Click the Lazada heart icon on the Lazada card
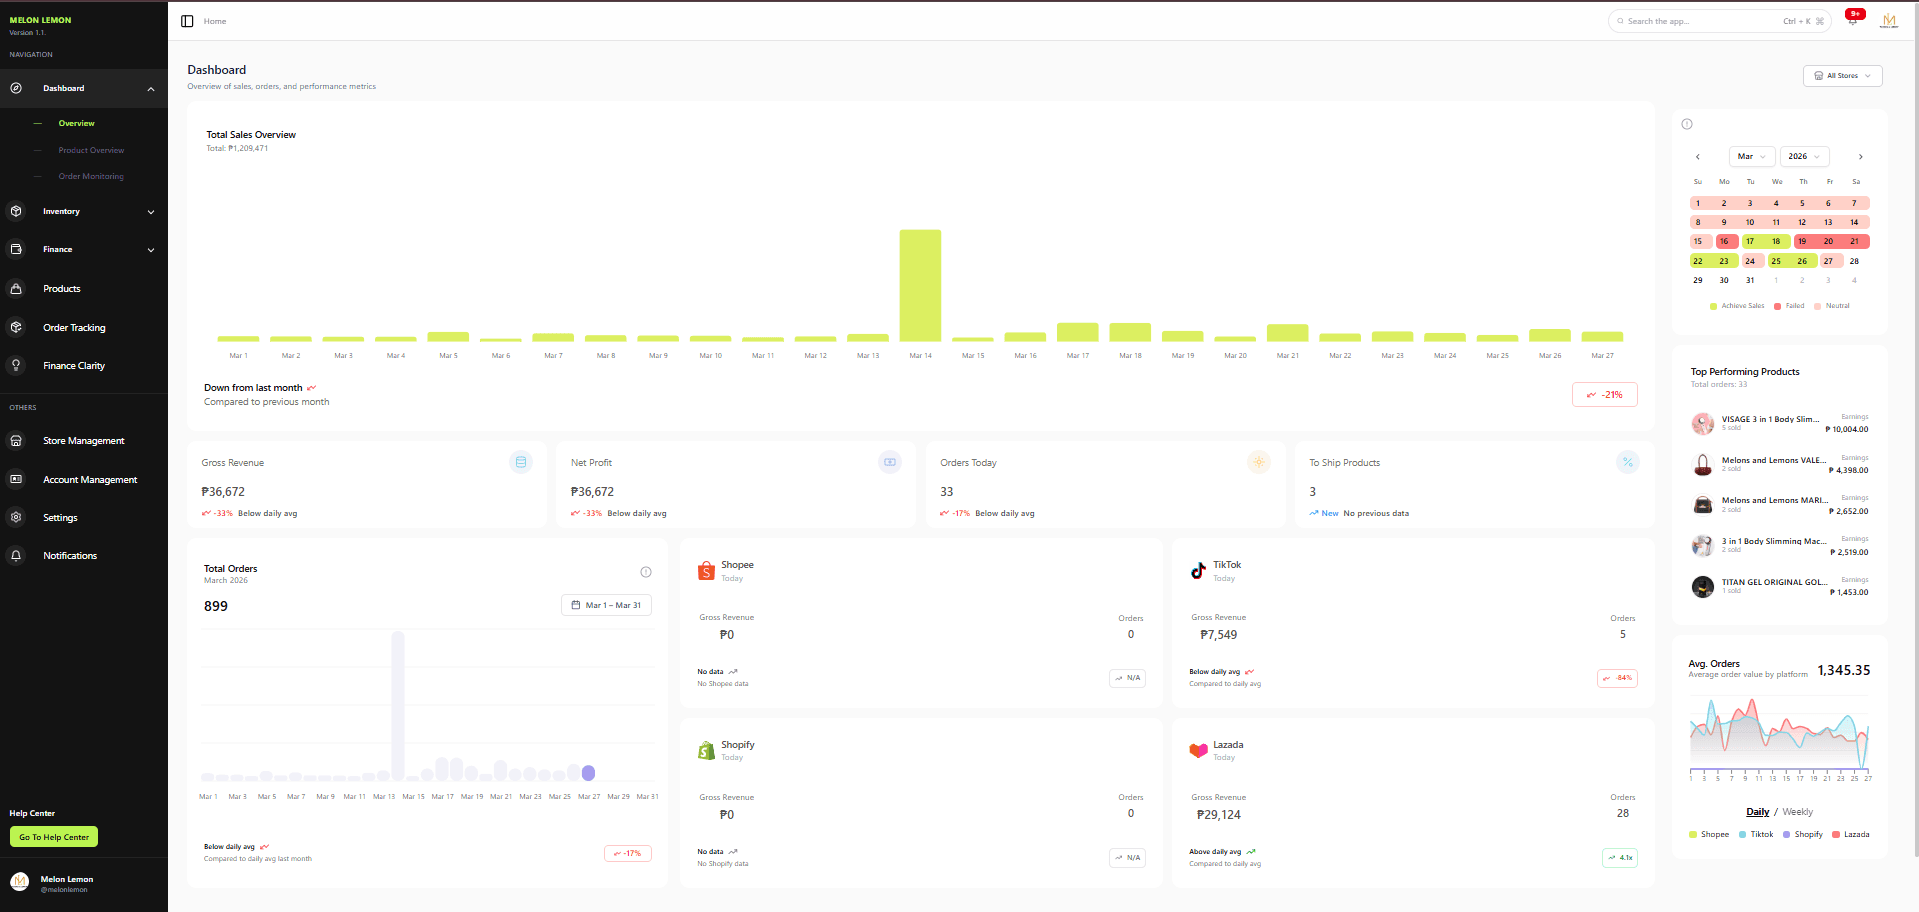This screenshot has width=1919, height=912. click(x=1198, y=750)
